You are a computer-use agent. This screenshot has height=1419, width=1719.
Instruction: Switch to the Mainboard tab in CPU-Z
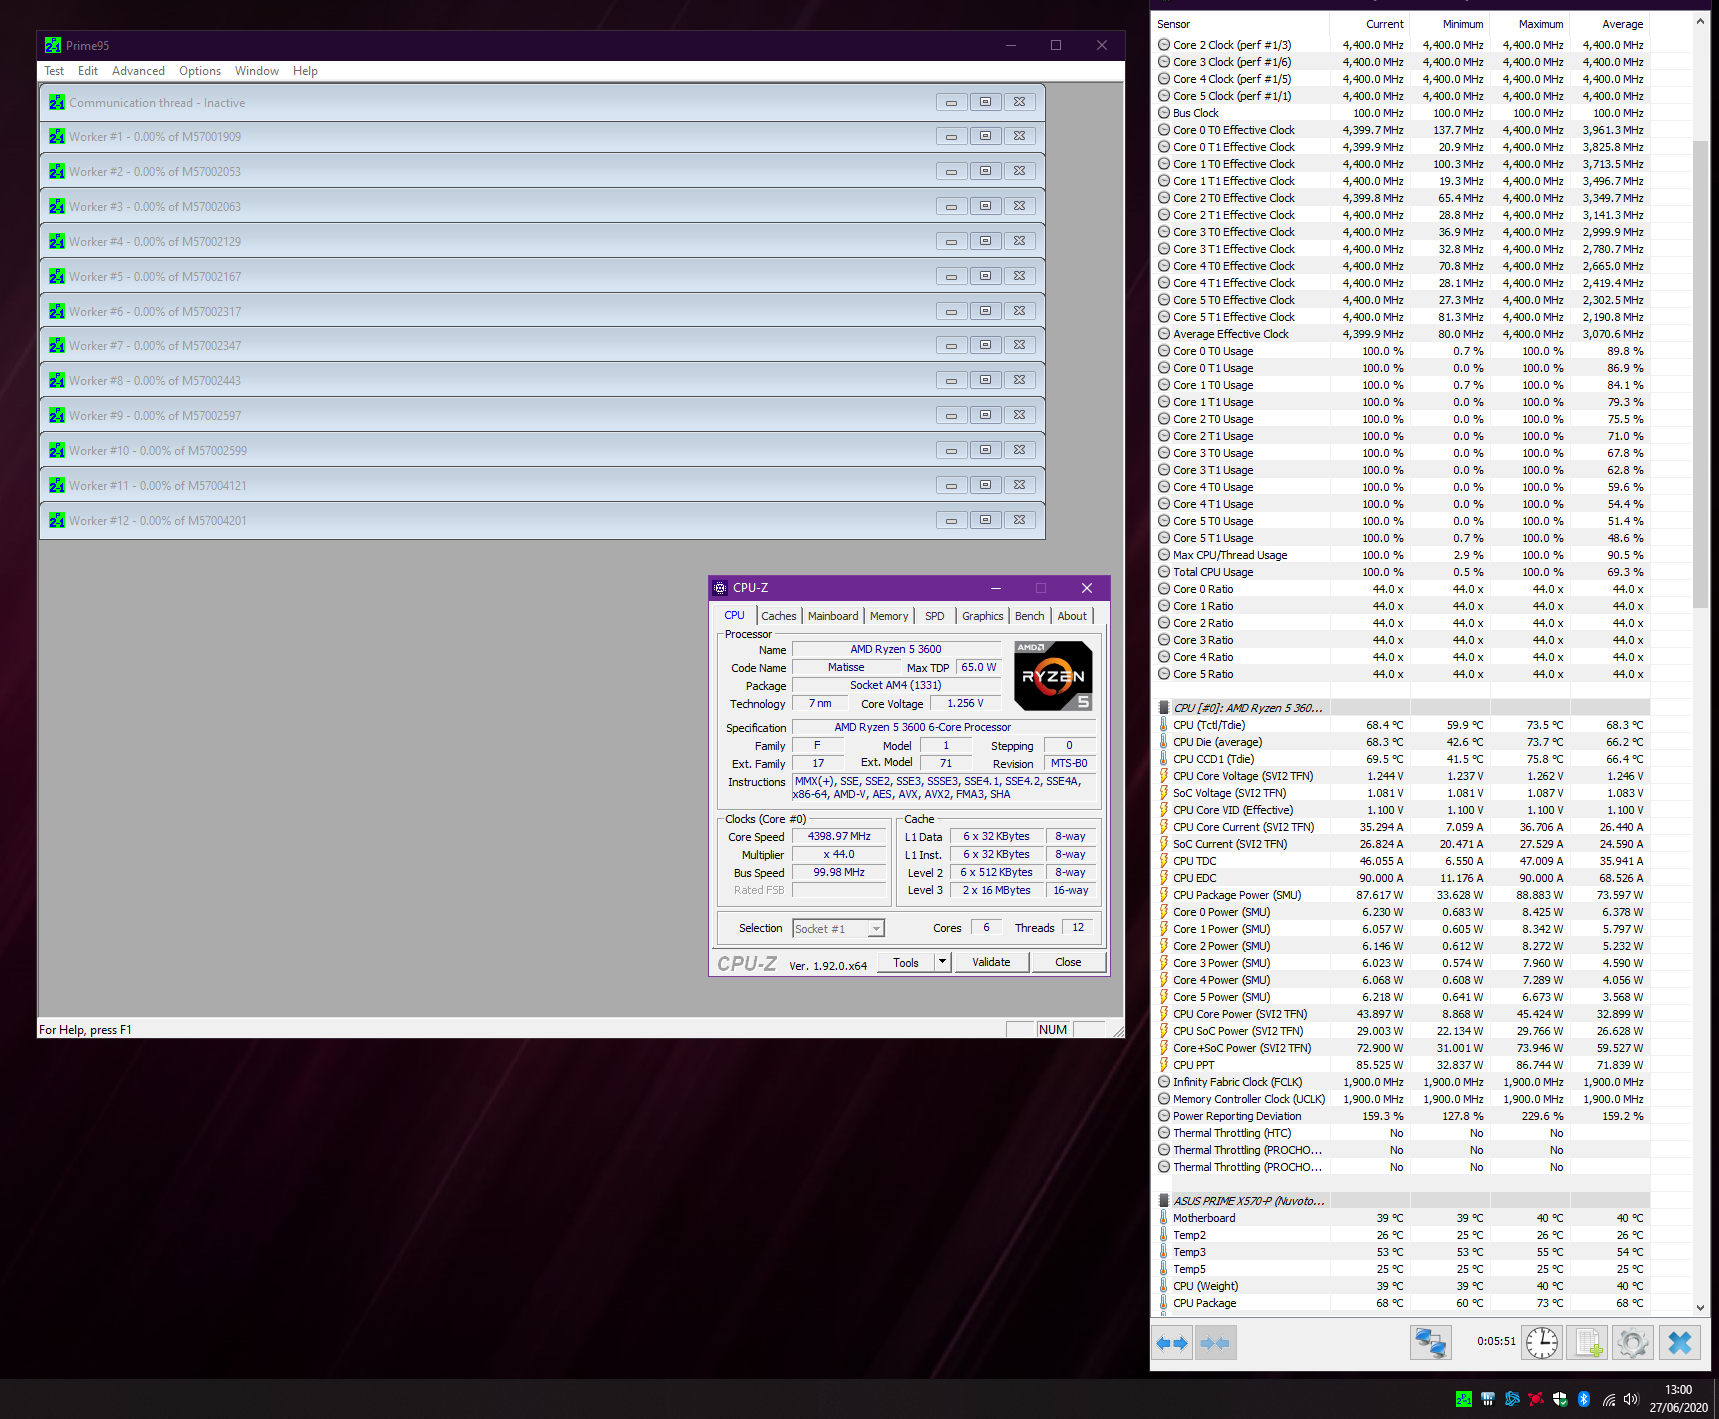[833, 616]
